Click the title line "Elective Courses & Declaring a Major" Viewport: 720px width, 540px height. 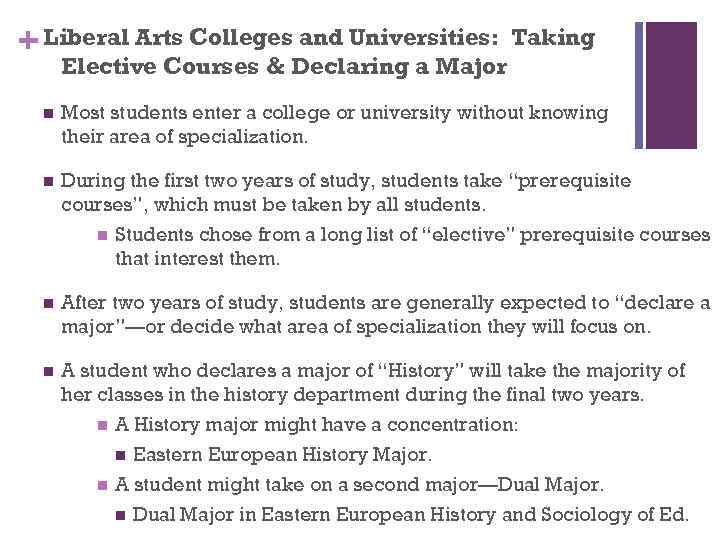[284, 67]
